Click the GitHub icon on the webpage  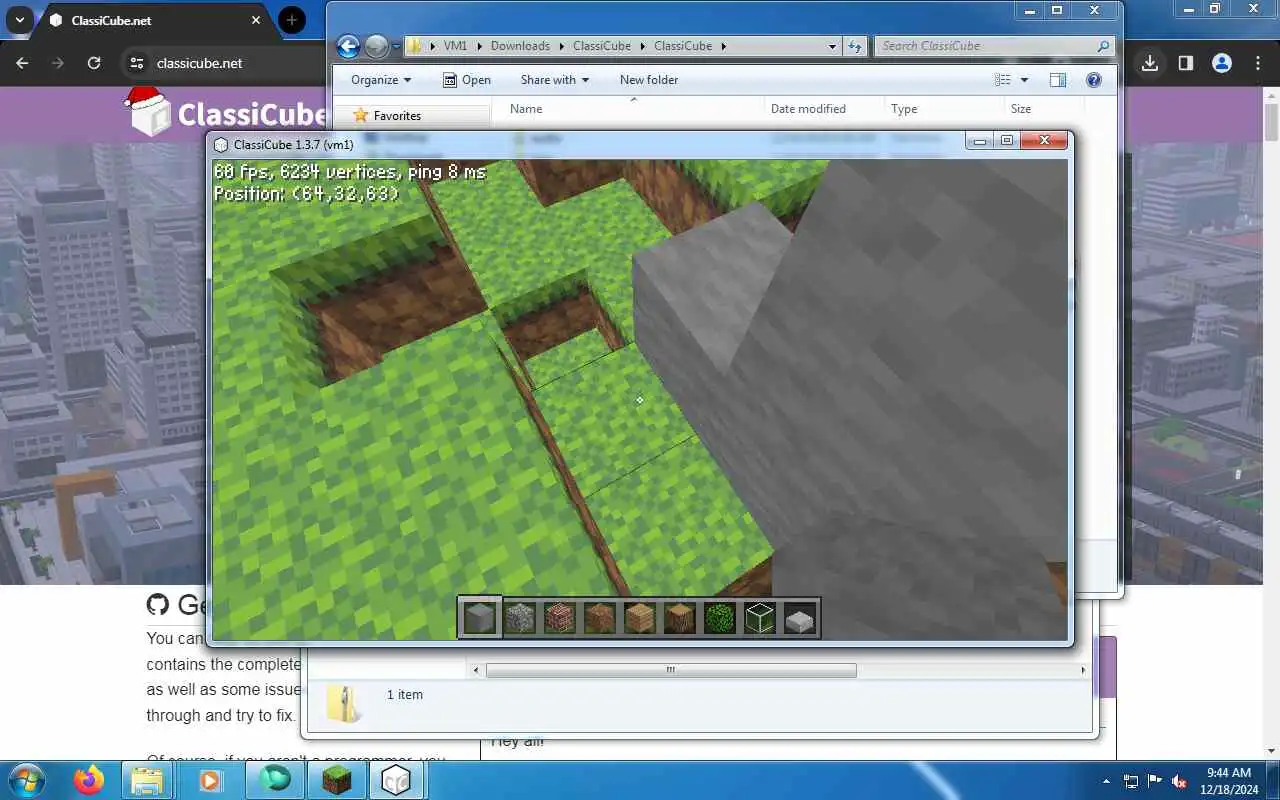point(158,604)
